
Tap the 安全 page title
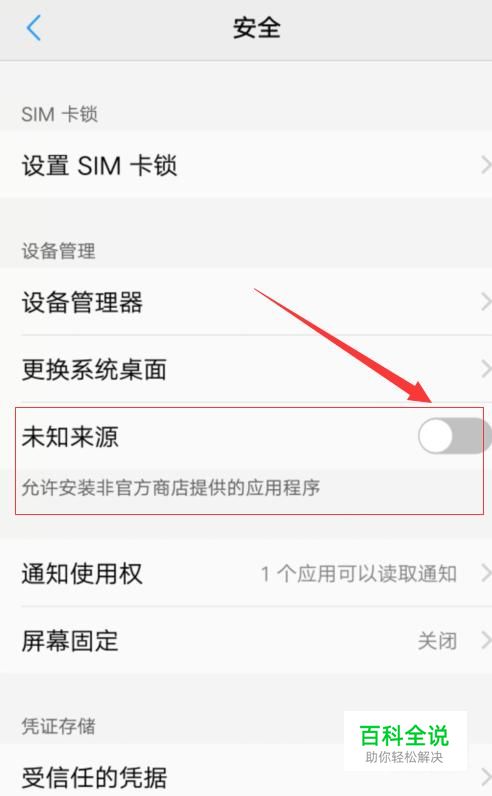click(256, 27)
